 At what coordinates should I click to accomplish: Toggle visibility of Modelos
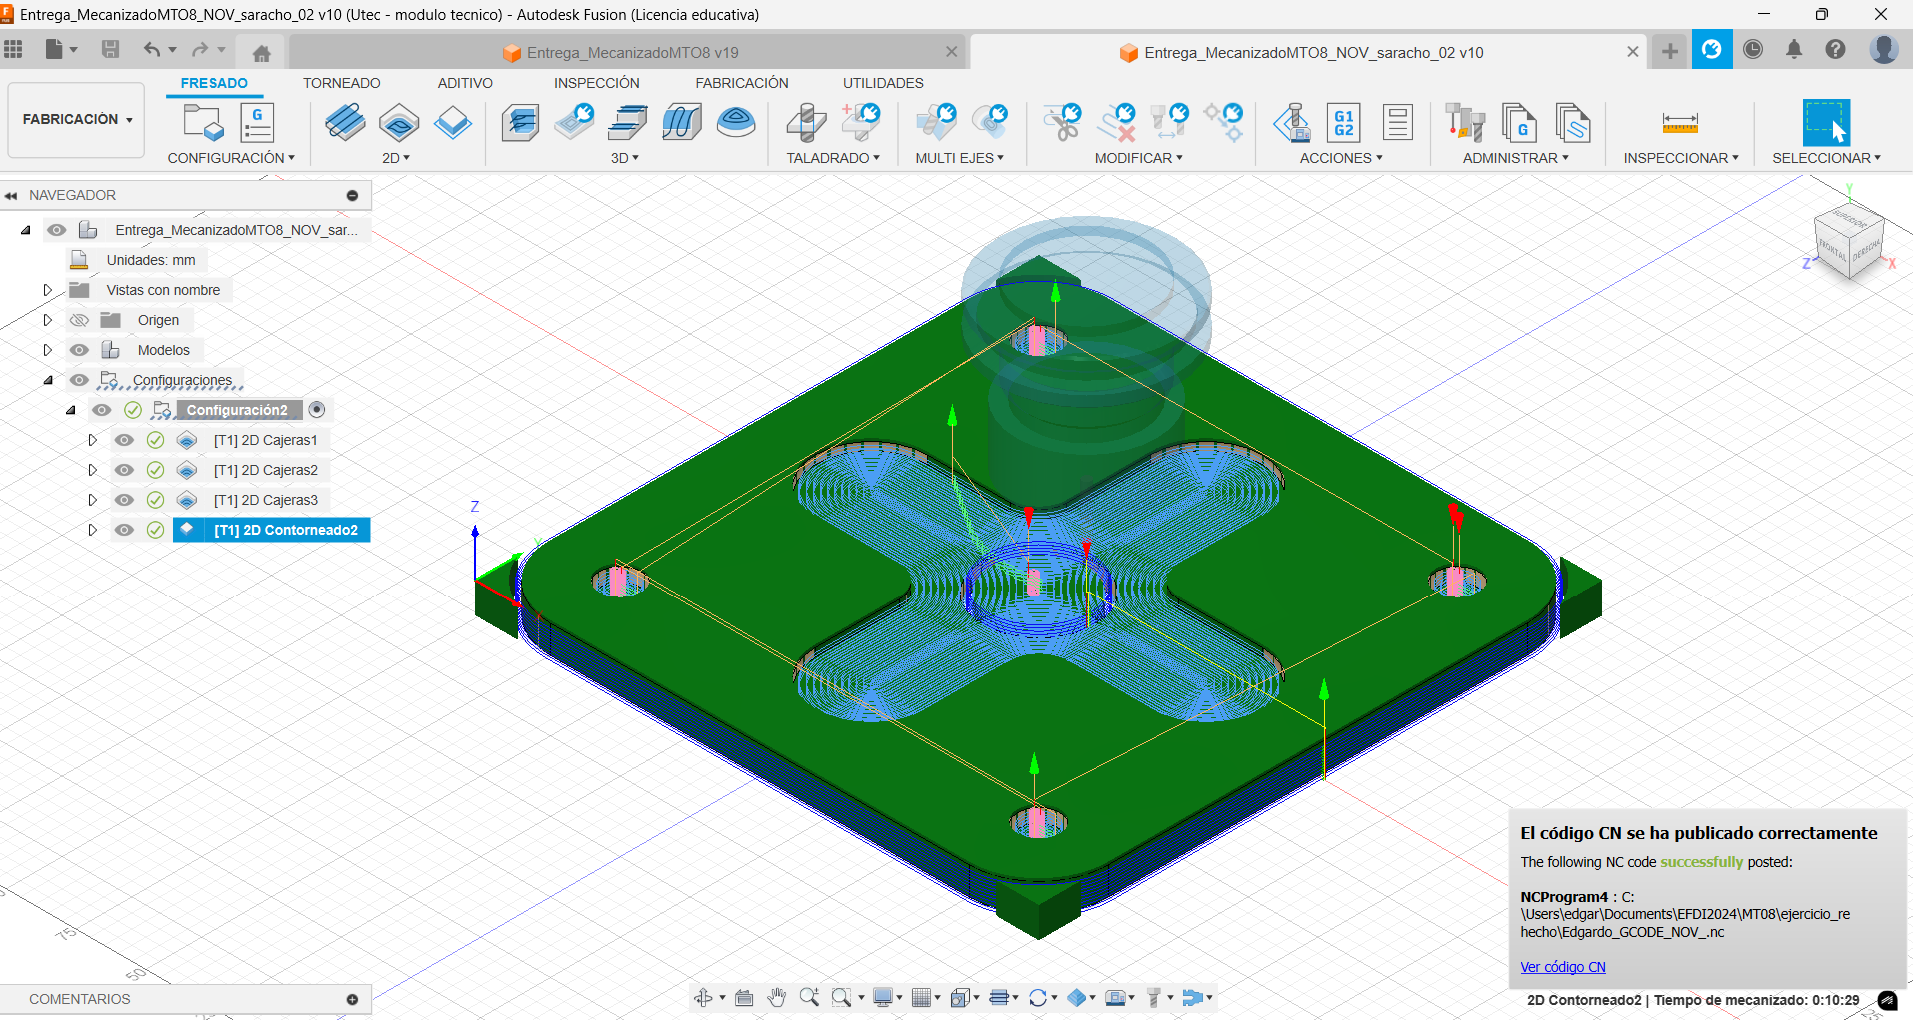tap(79, 350)
